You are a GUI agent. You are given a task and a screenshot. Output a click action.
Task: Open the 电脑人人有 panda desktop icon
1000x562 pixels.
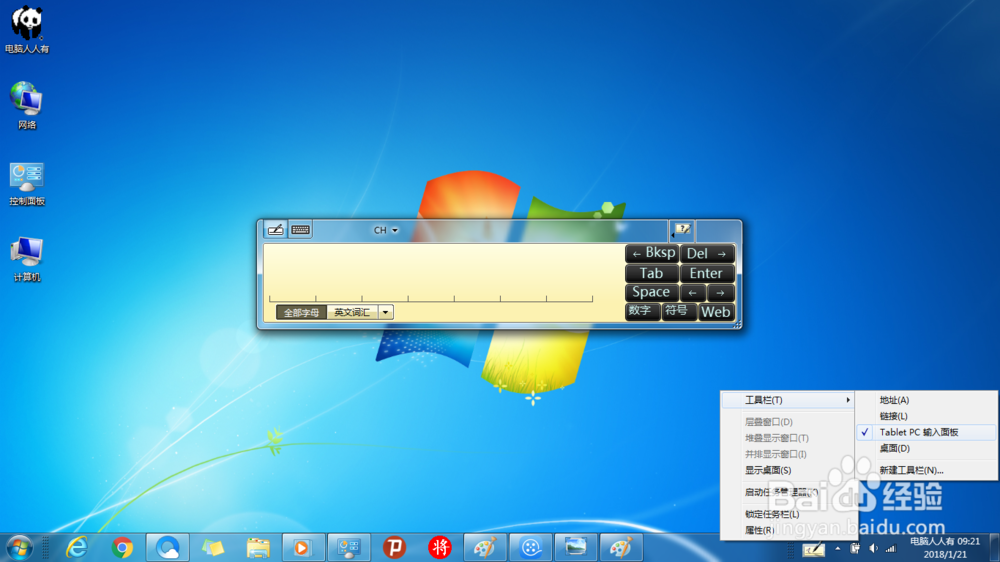[27, 30]
